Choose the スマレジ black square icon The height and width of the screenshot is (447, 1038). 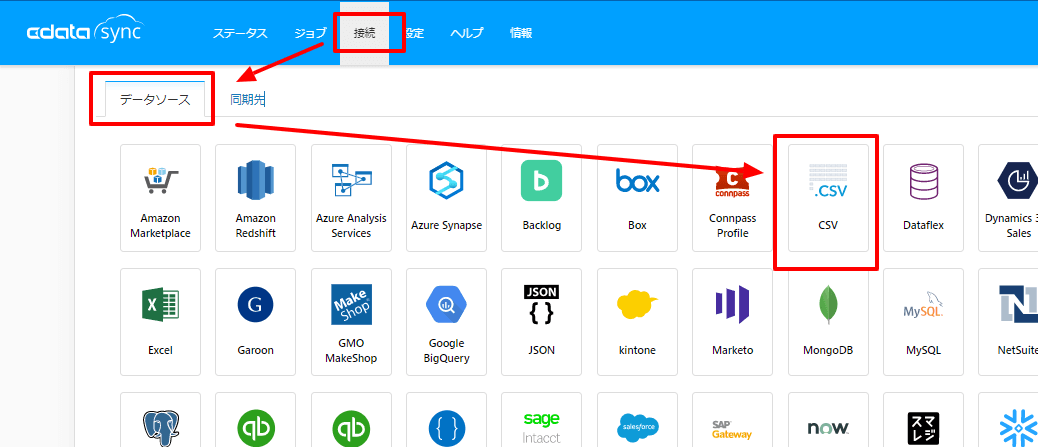tap(923, 428)
